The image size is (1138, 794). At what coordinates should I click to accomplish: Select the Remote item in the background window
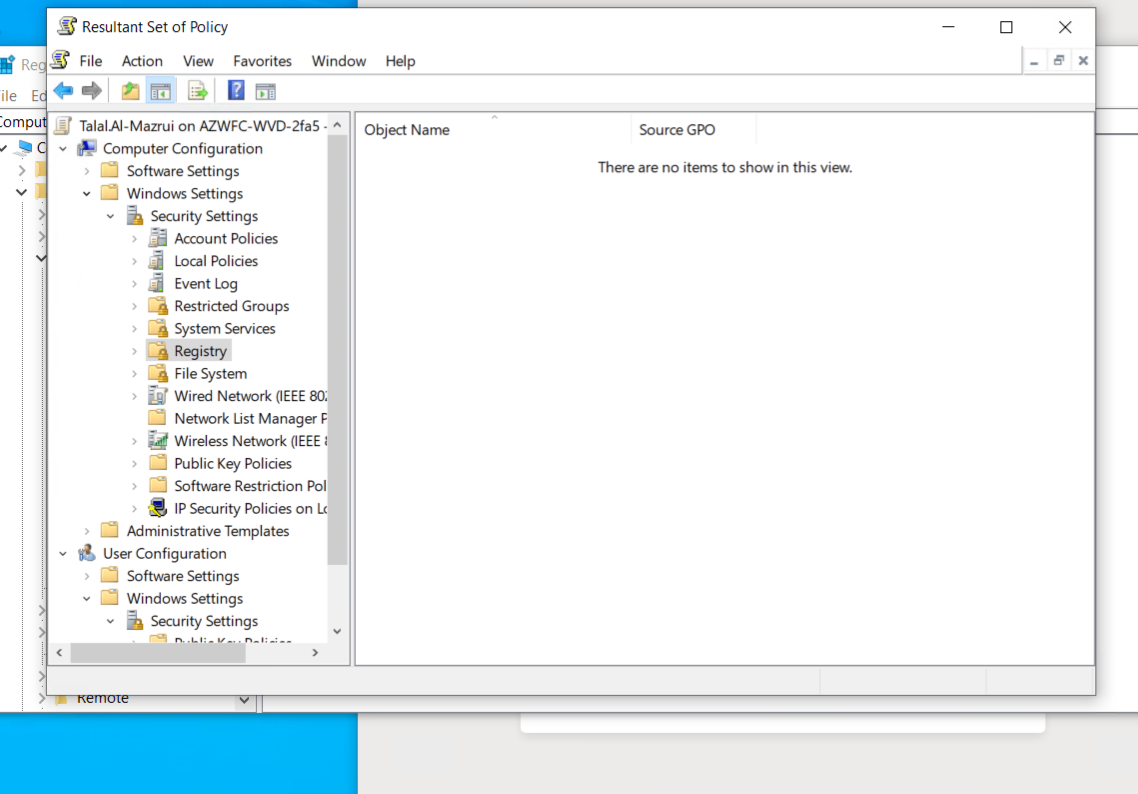click(x=105, y=697)
